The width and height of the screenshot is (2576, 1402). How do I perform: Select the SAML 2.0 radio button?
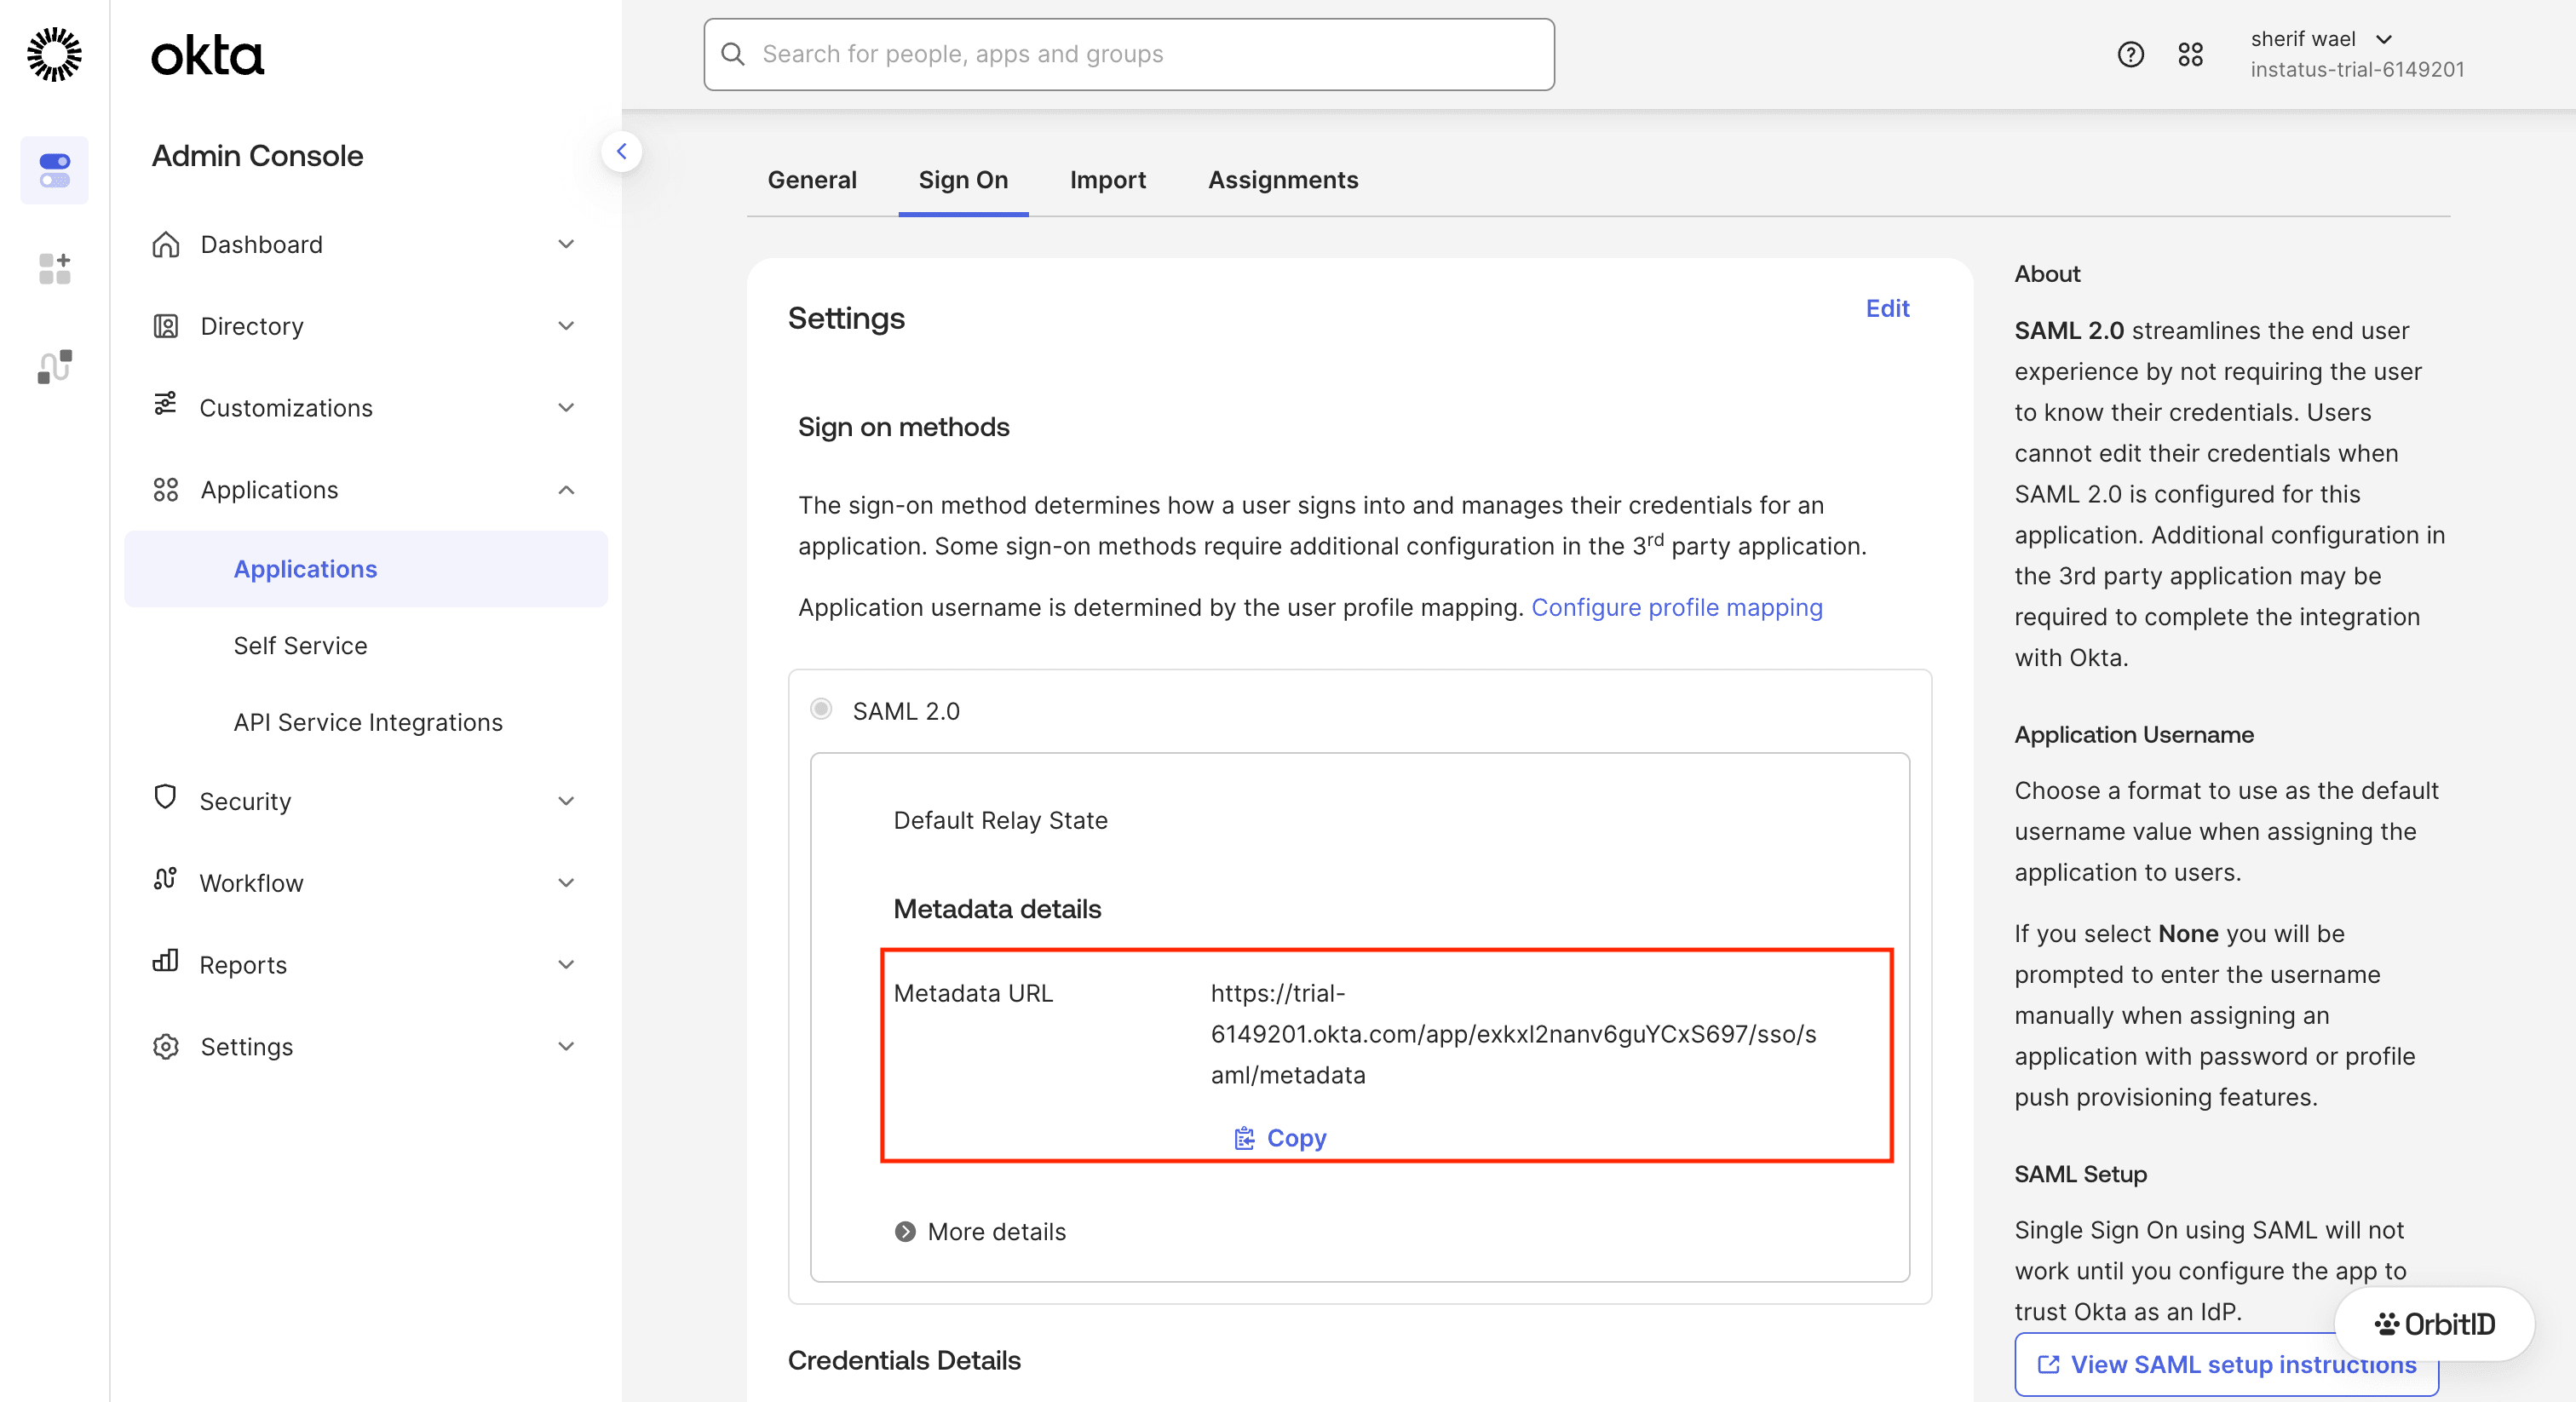pyautogui.click(x=821, y=709)
